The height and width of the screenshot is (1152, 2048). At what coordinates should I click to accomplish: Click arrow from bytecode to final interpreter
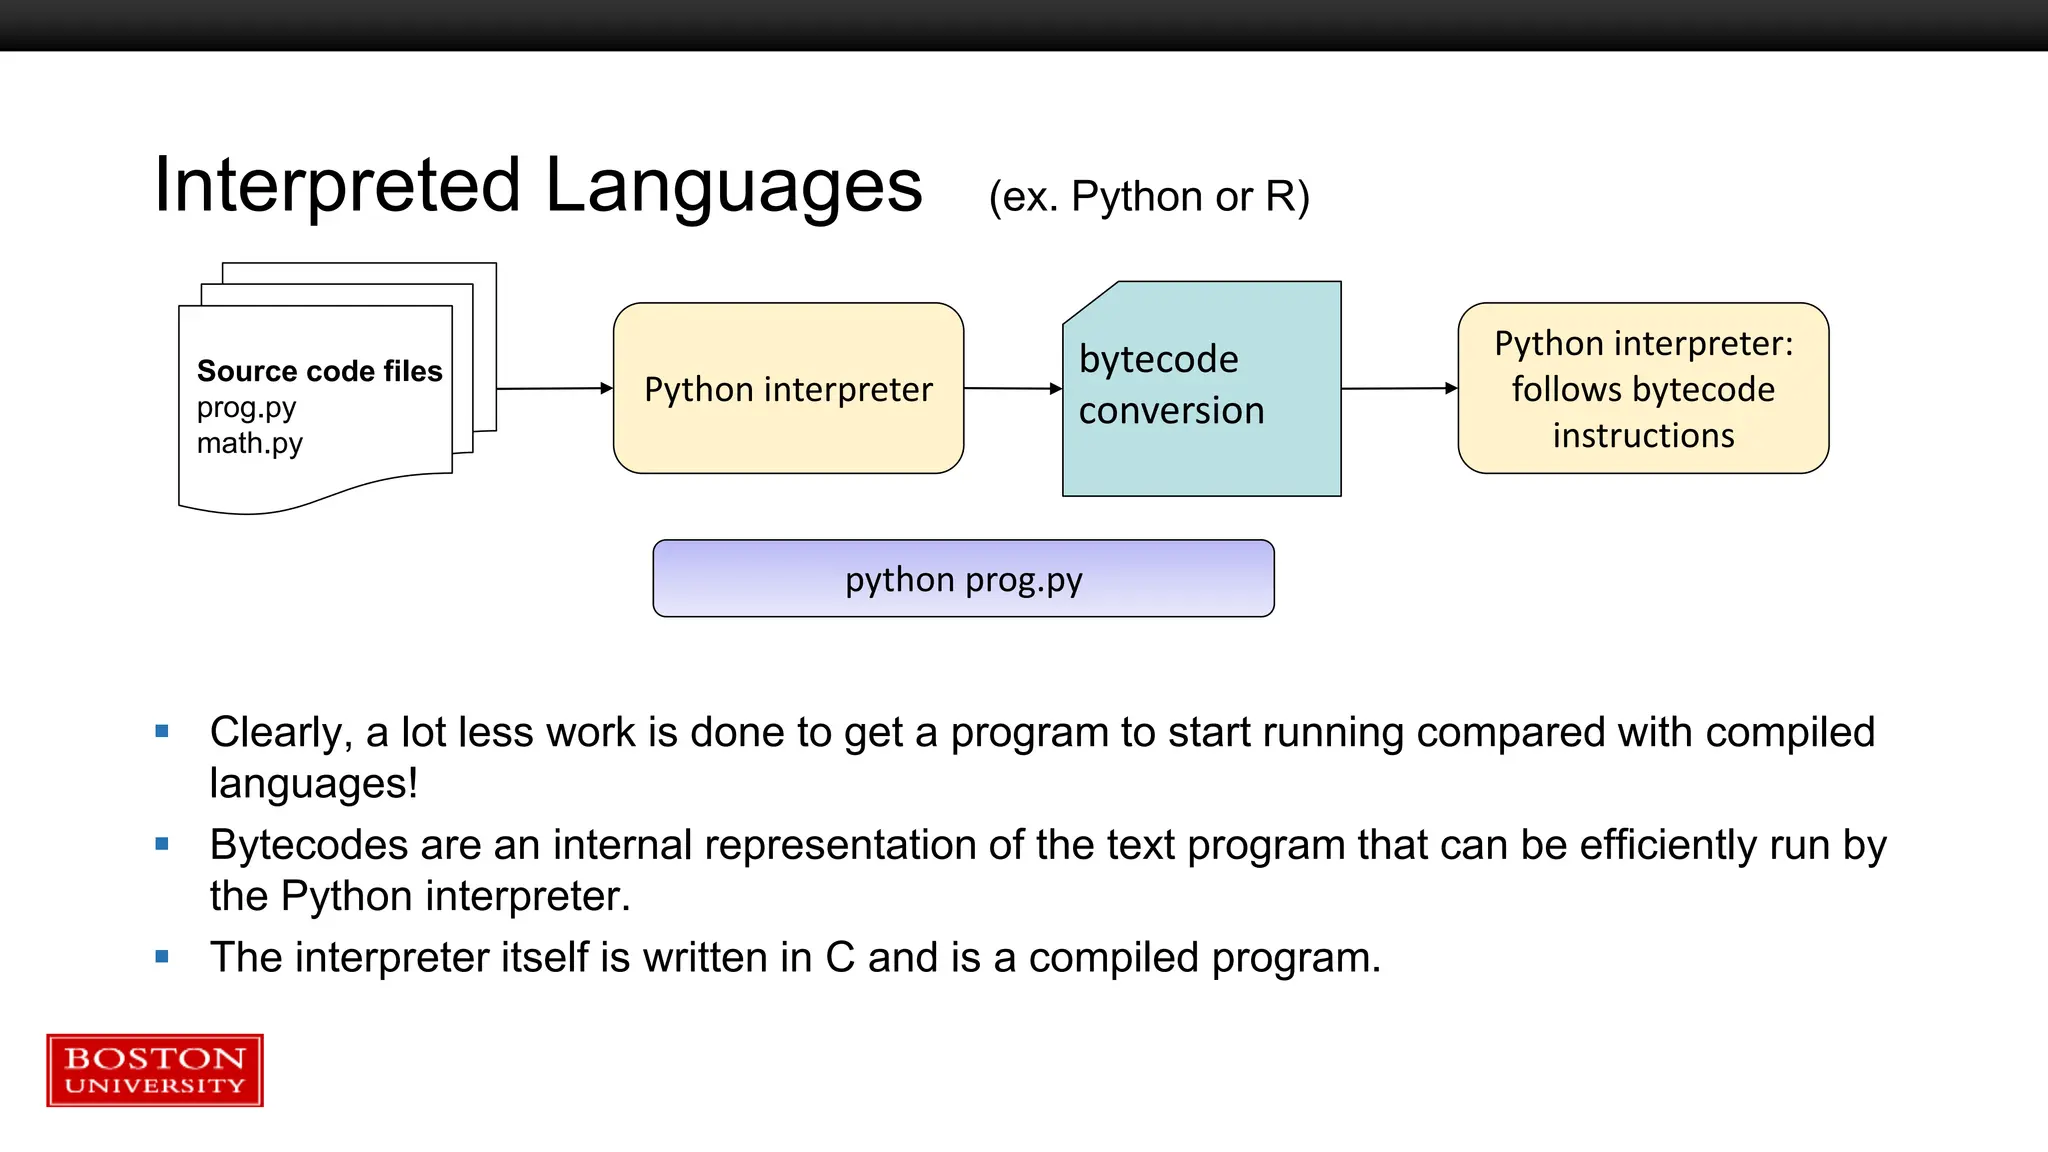point(1398,388)
